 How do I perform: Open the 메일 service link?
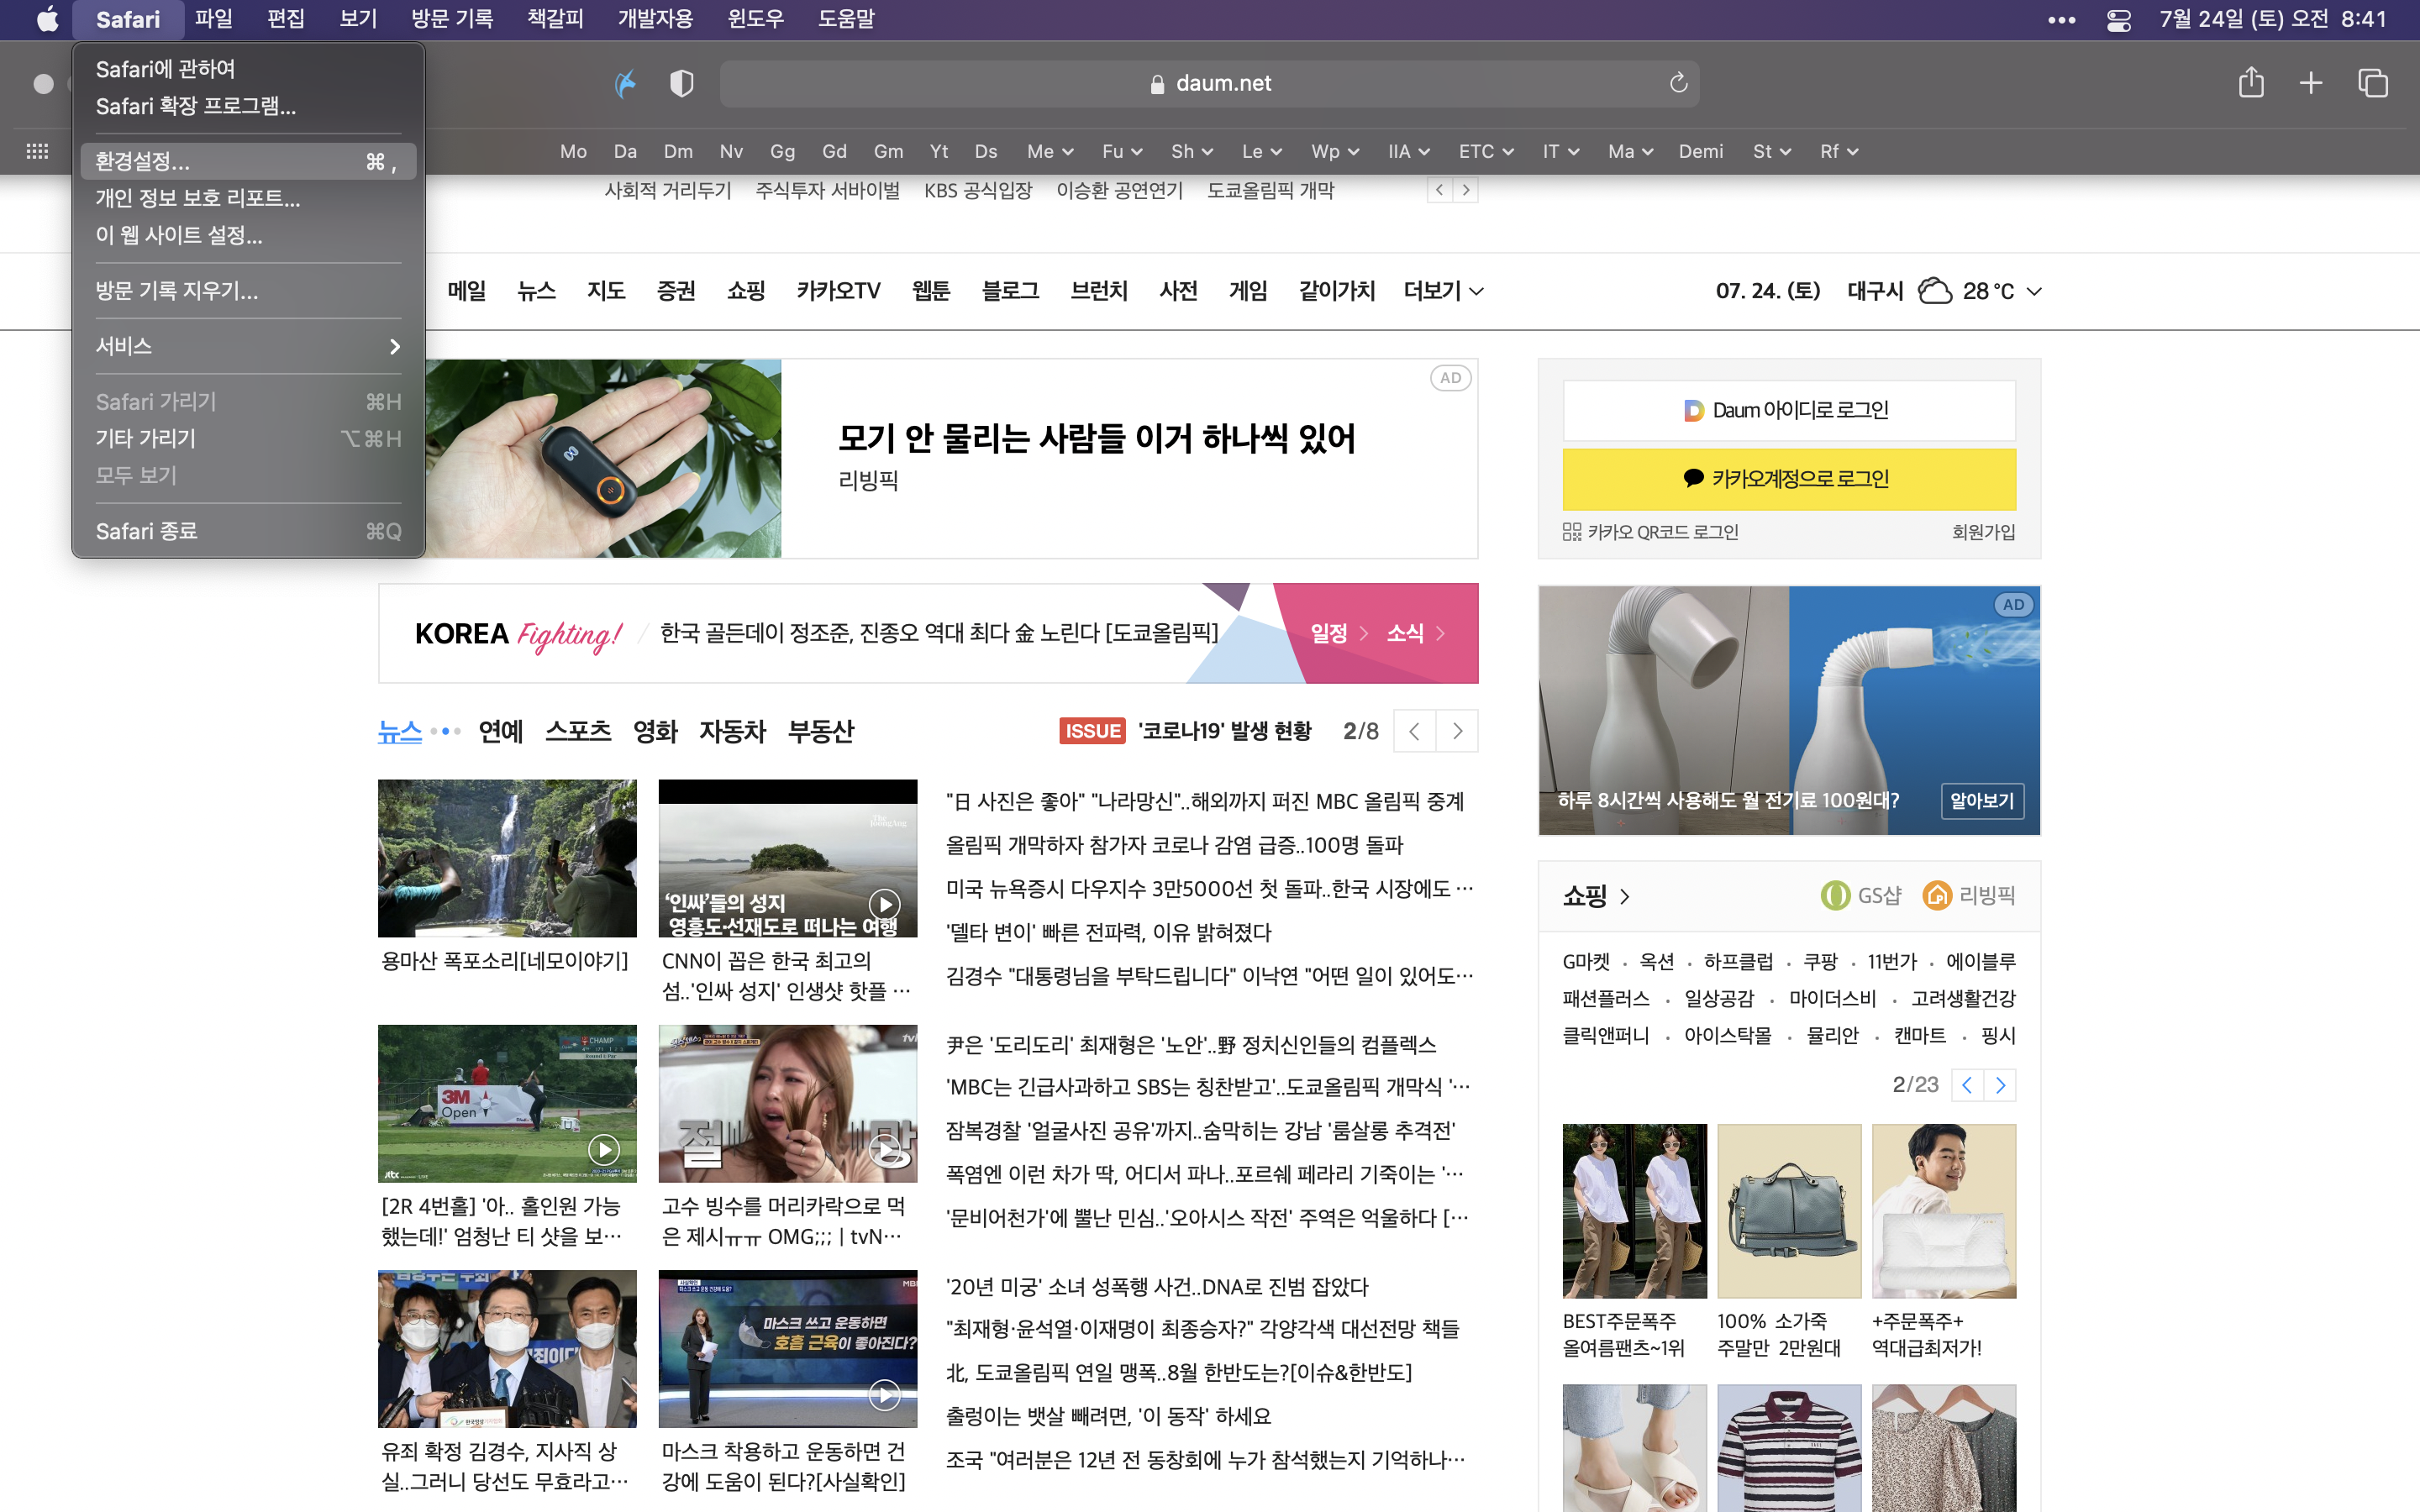(467, 291)
